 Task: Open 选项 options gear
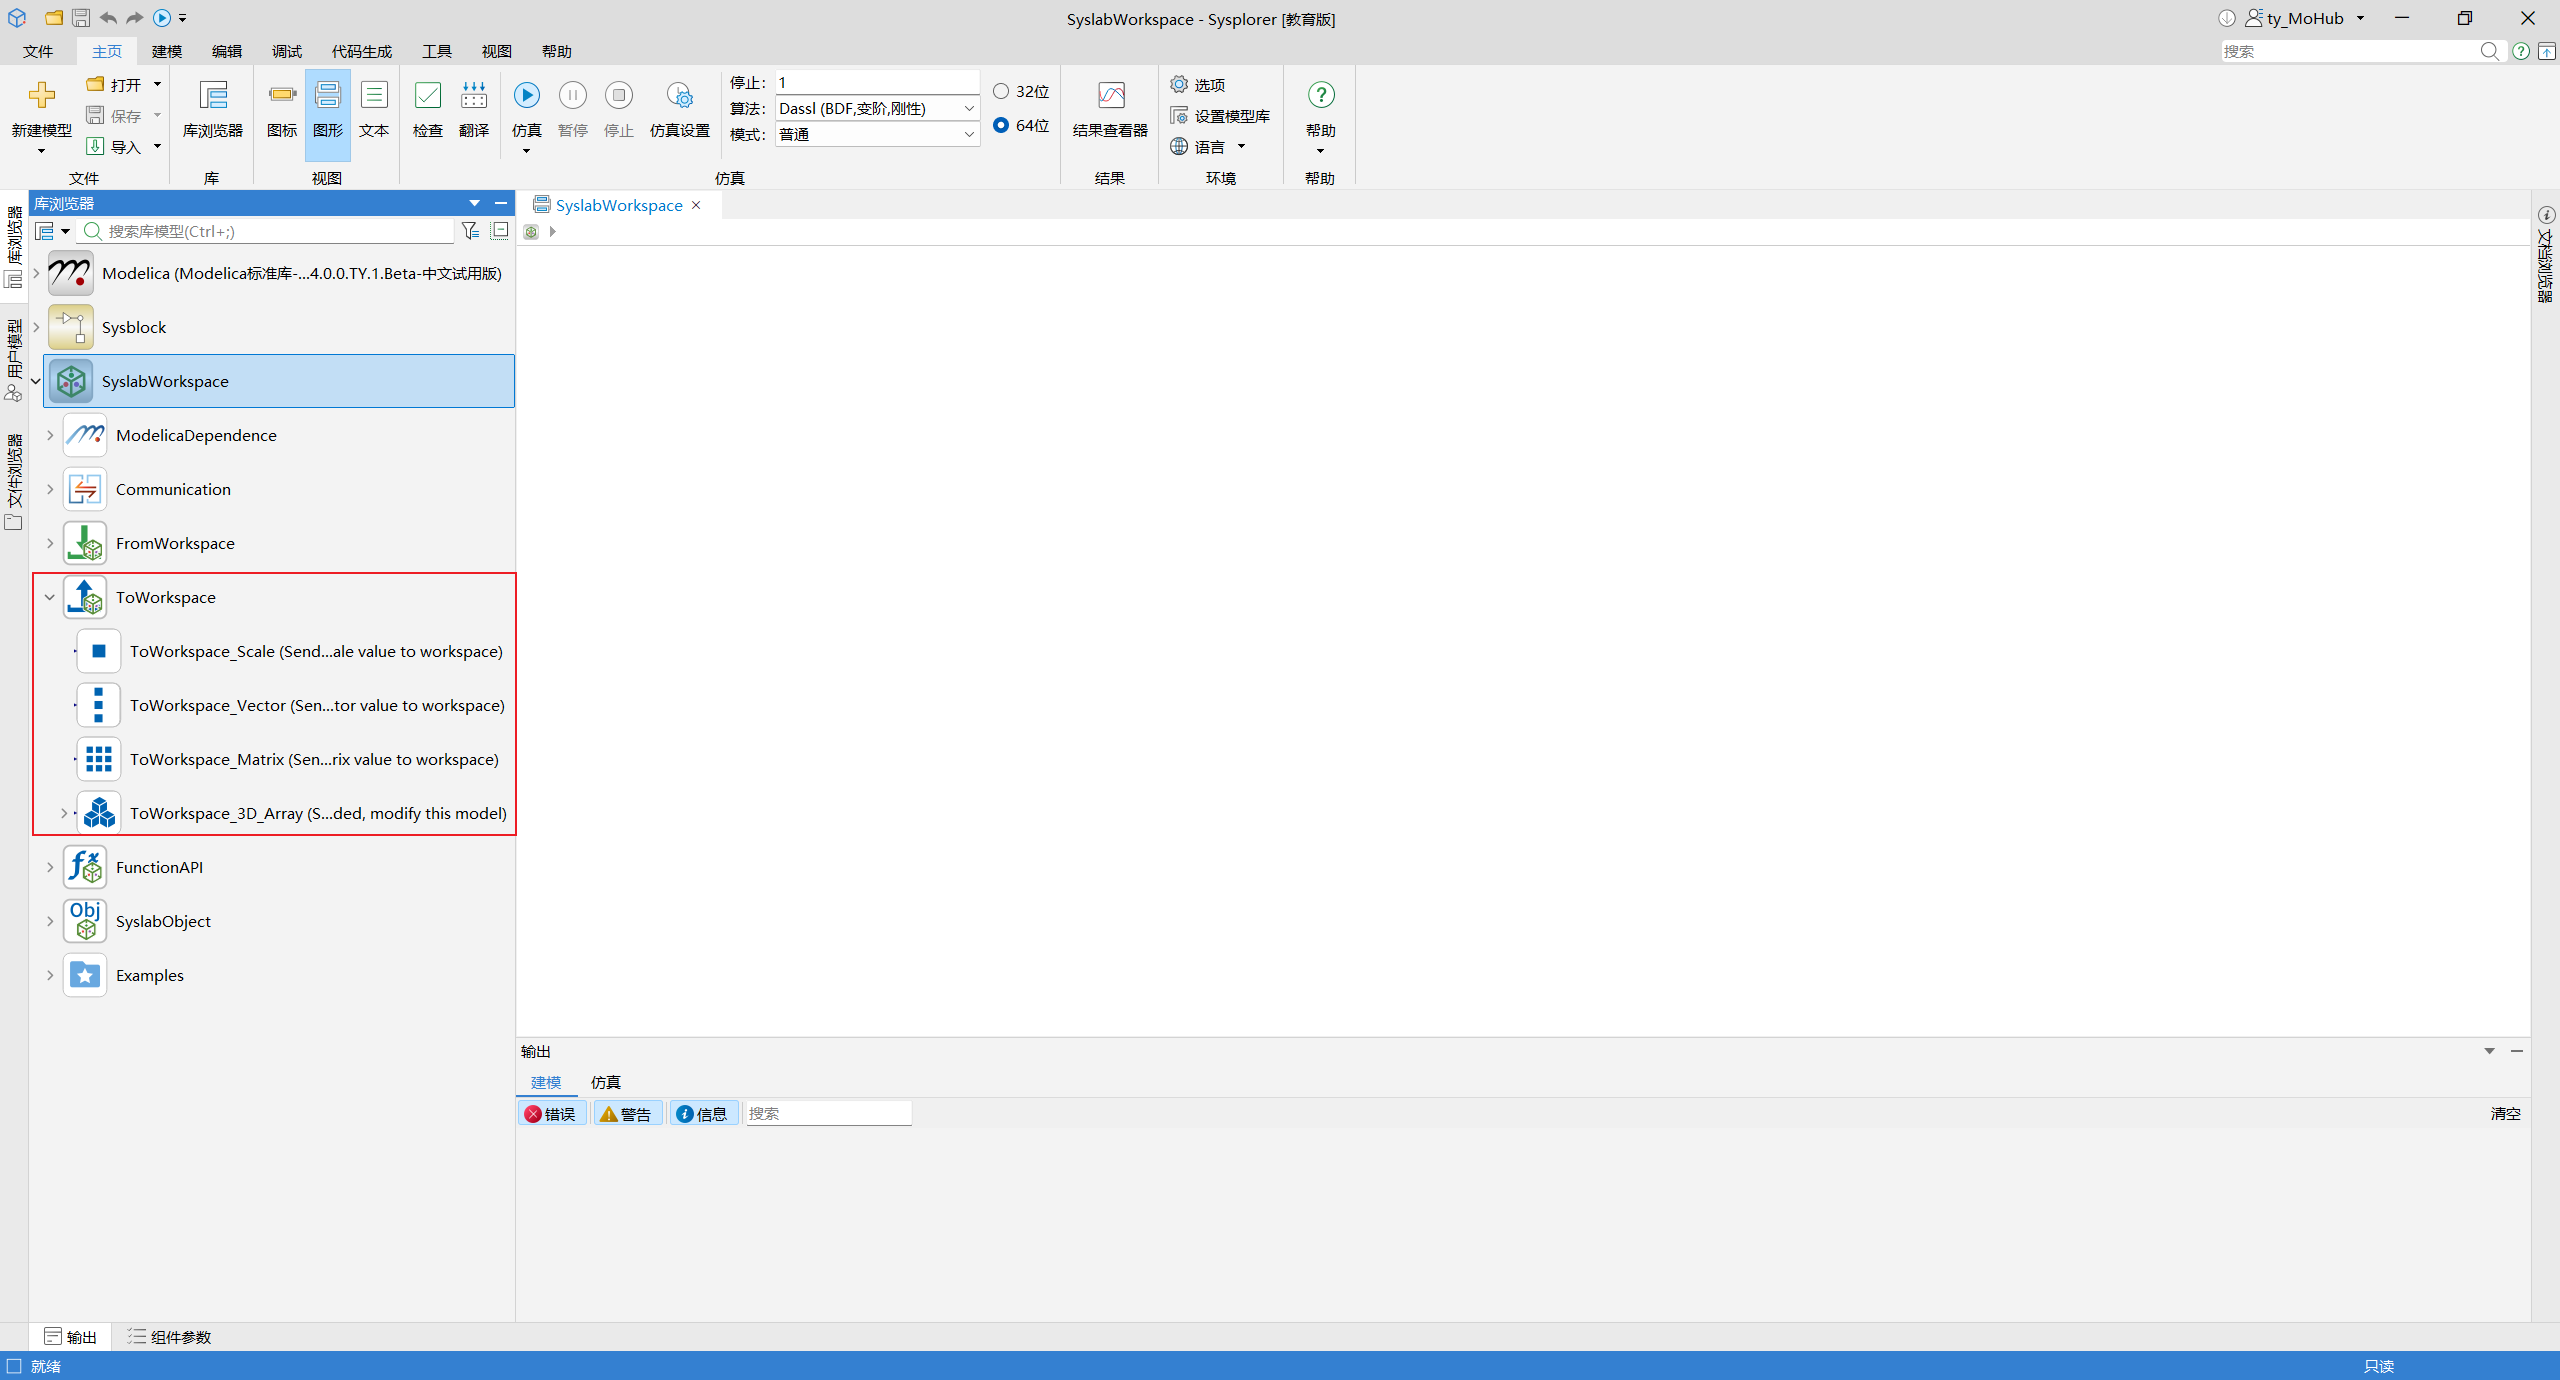1198,85
